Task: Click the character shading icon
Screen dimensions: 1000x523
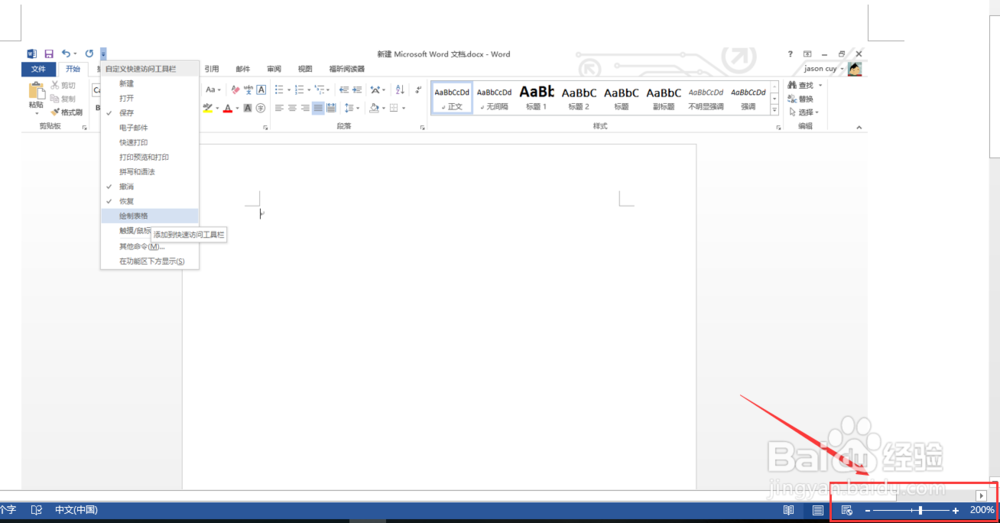Action: point(247,108)
